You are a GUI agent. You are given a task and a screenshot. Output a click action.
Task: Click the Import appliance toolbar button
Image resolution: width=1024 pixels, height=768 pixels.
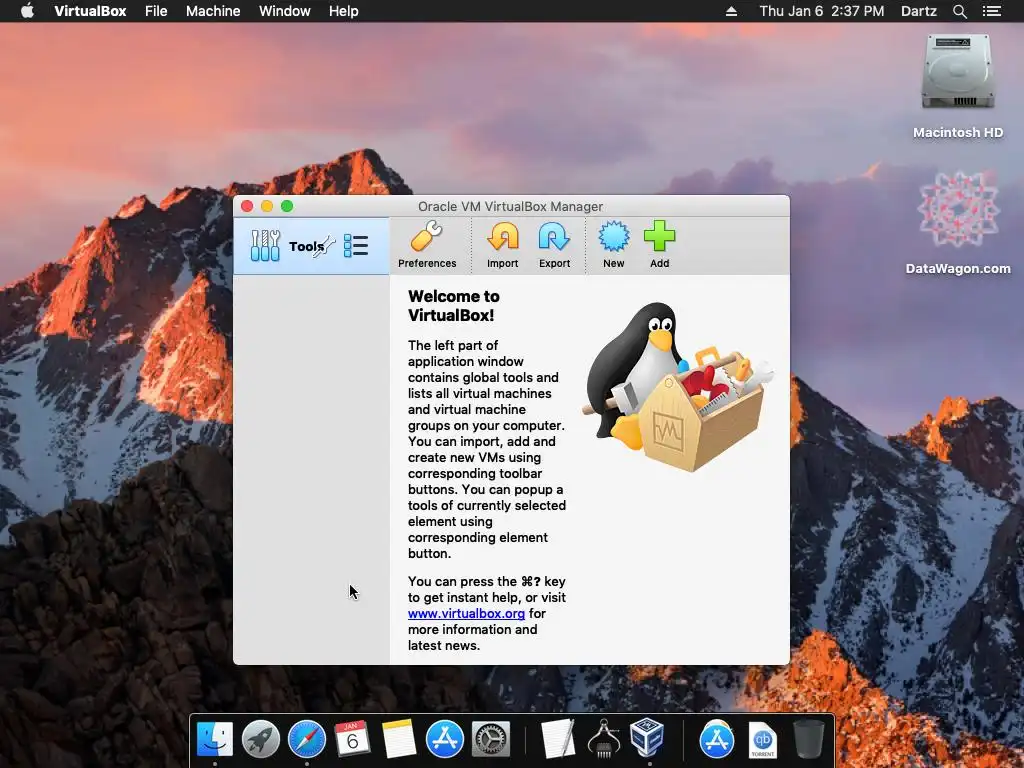coord(502,246)
